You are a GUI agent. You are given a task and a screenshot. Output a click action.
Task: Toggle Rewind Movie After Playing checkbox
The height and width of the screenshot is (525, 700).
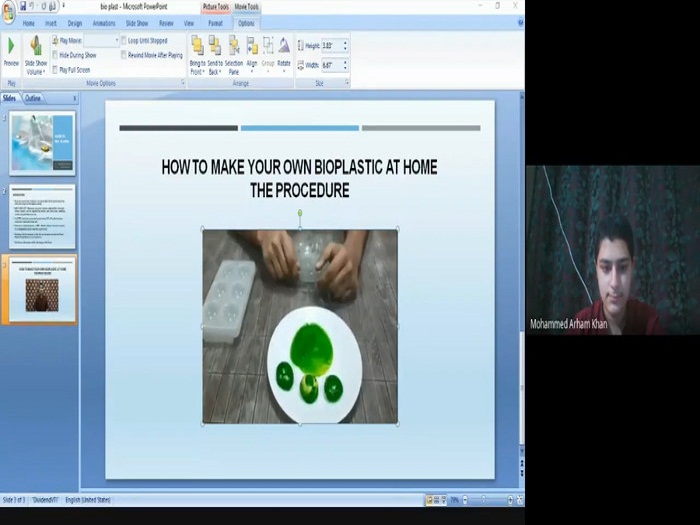(x=124, y=55)
